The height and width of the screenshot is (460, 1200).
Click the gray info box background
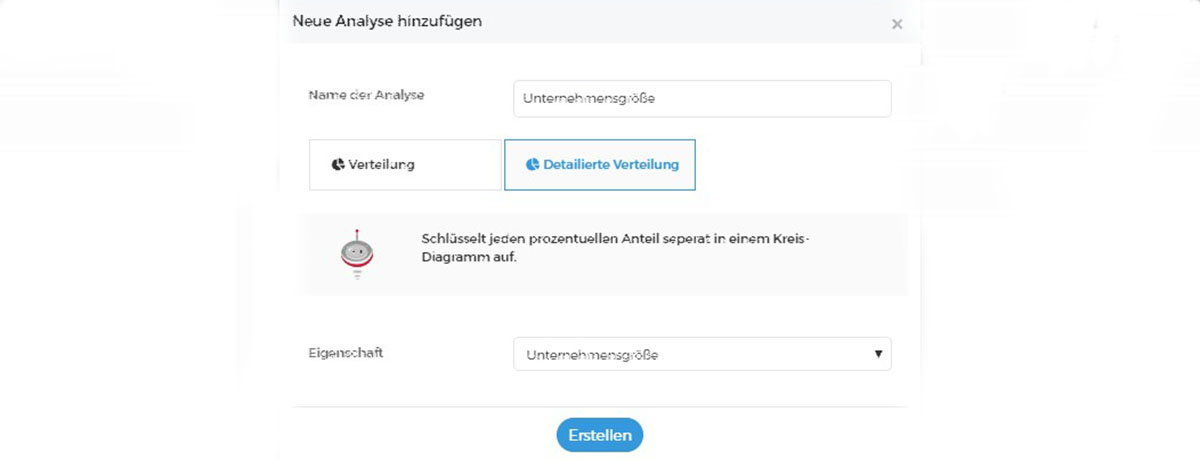pyautogui.click(x=603, y=254)
